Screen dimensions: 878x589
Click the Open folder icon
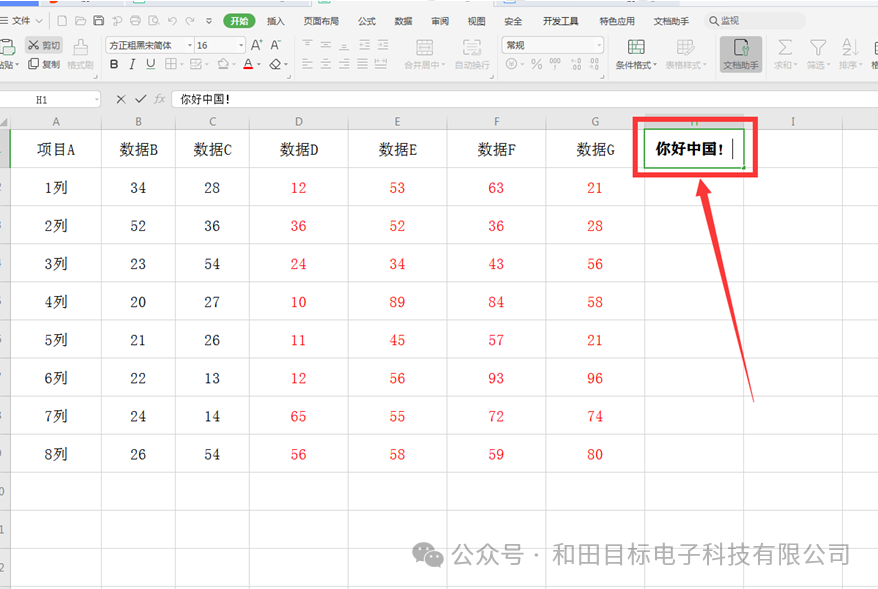click(x=81, y=21)
